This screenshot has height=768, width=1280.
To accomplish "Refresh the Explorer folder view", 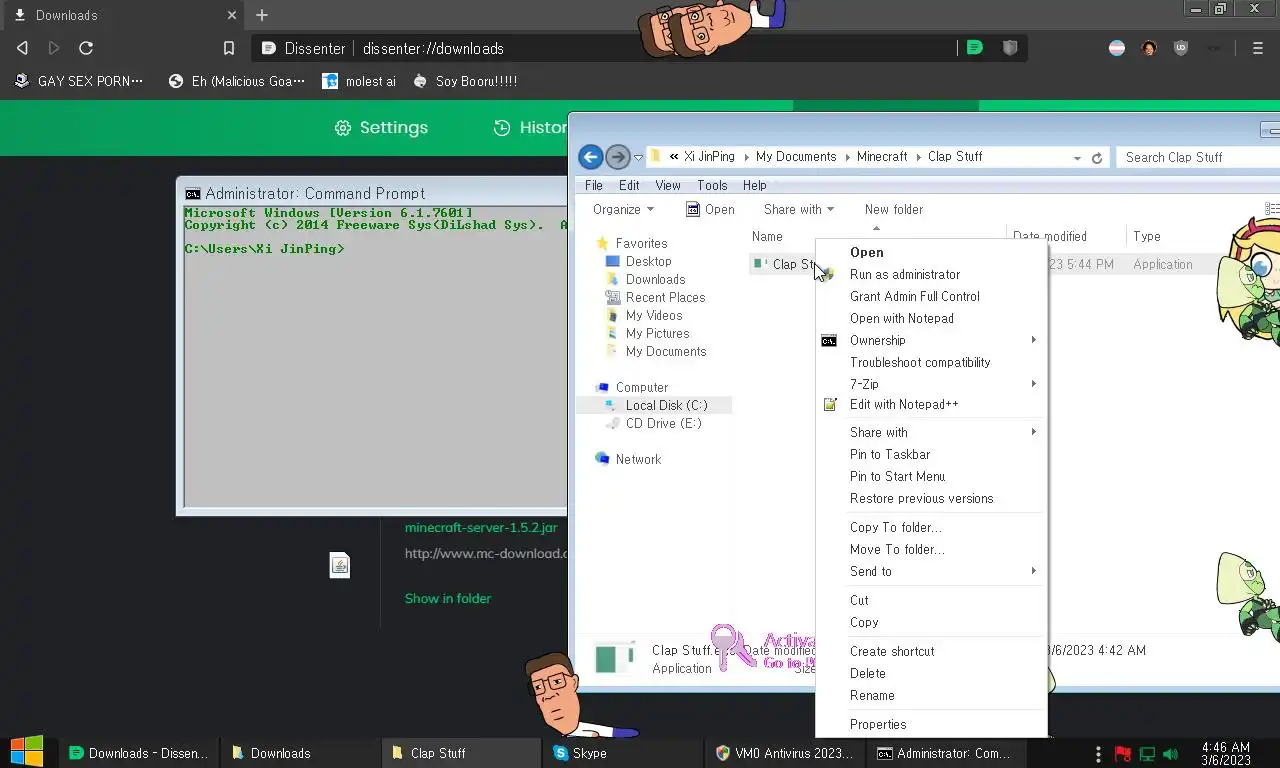I will tap(1097, 158).
